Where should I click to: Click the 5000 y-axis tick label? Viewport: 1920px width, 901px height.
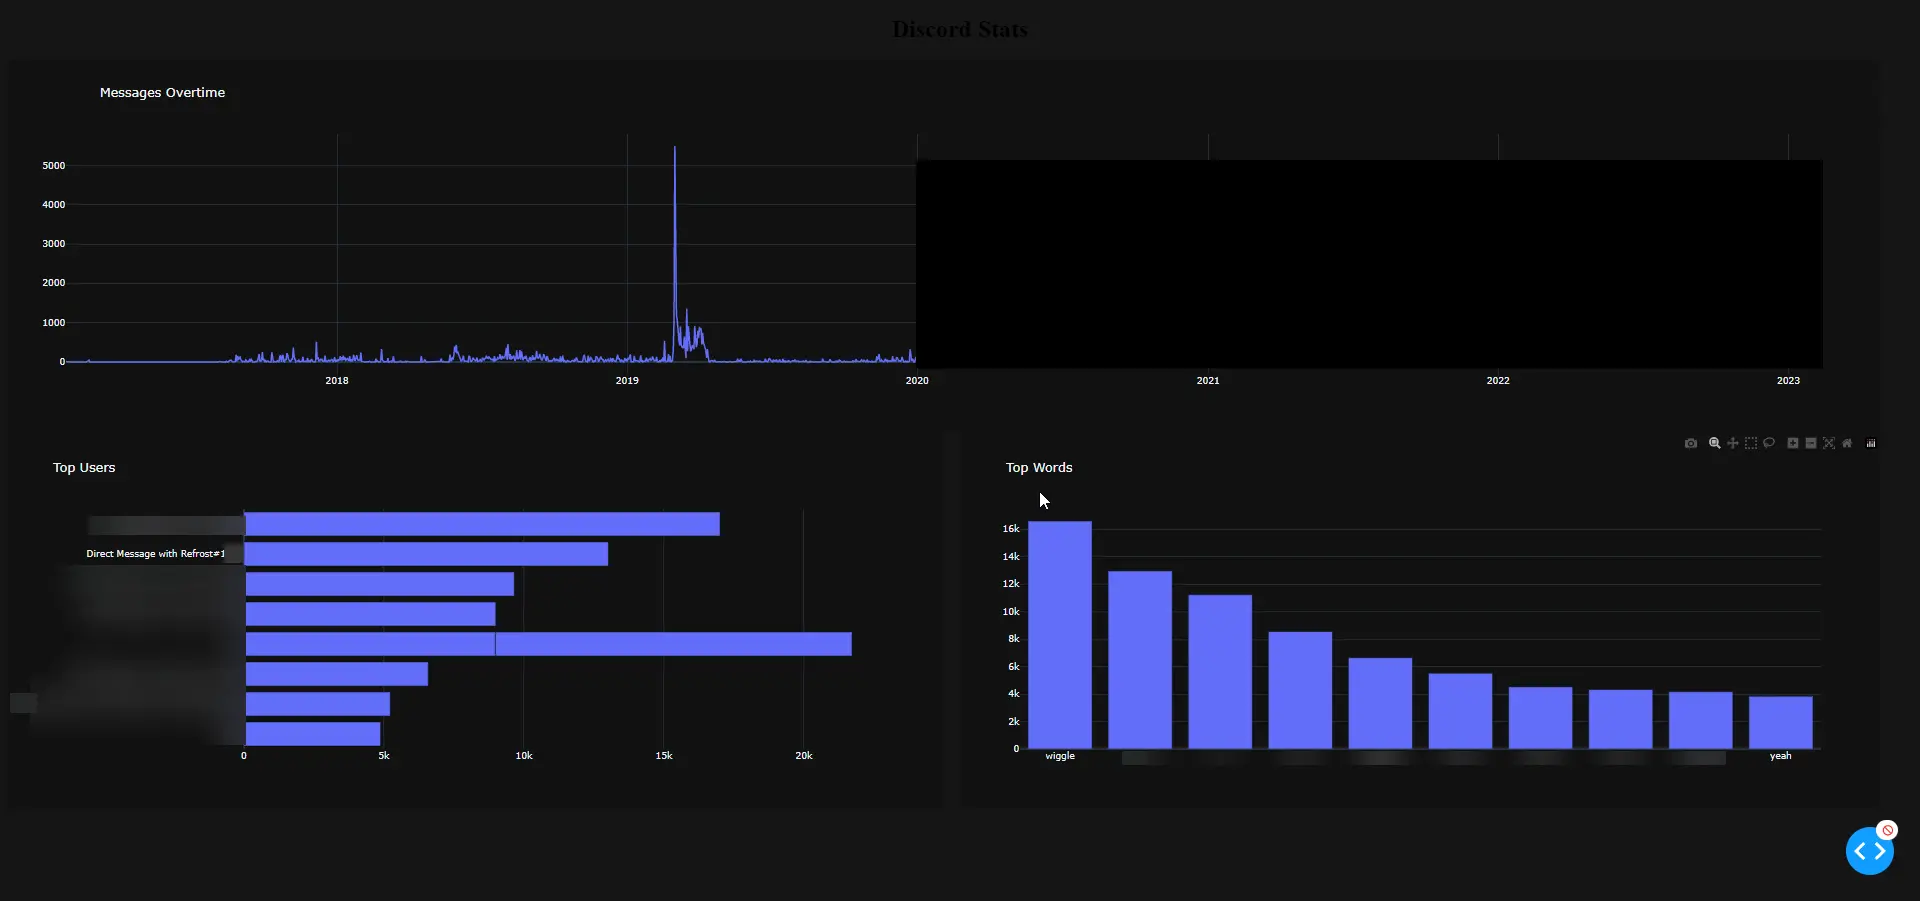coord(54,166)
